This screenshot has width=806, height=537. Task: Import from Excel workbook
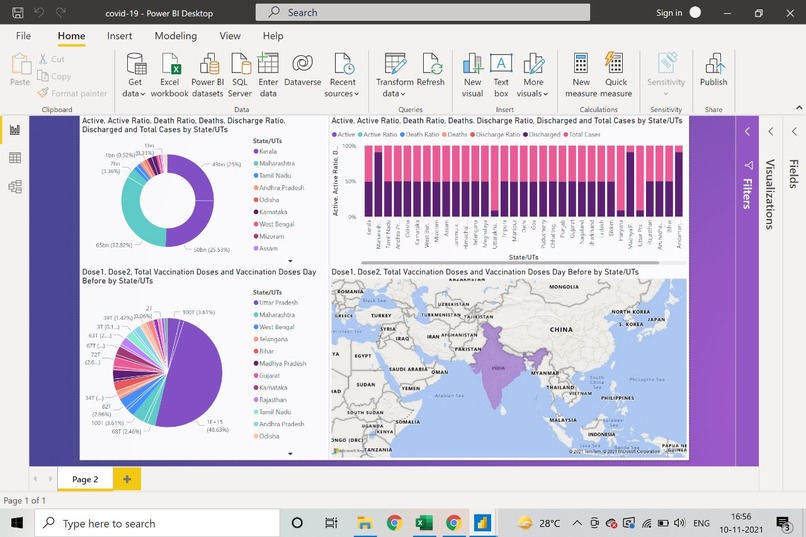coord(169,75)
